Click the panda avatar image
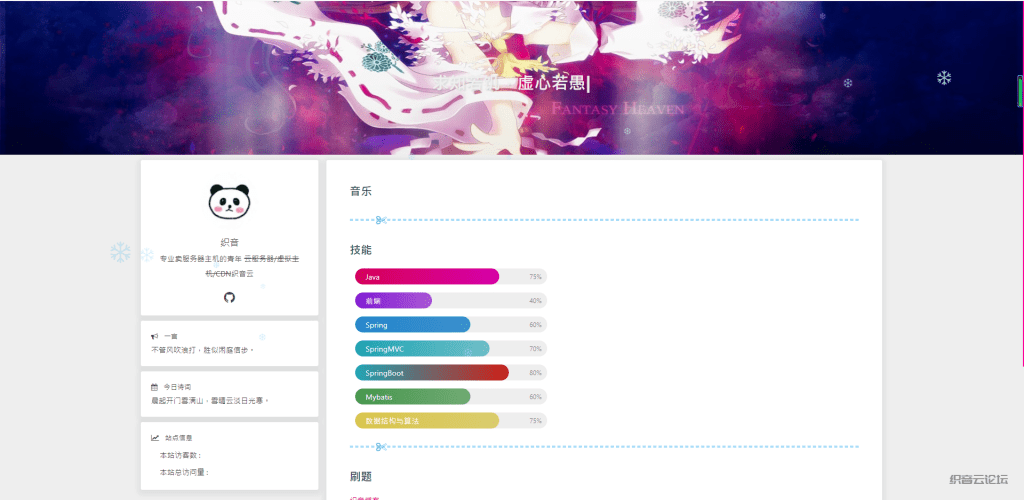The height and width of the screenshot is (500, 1024). point(229,201)
